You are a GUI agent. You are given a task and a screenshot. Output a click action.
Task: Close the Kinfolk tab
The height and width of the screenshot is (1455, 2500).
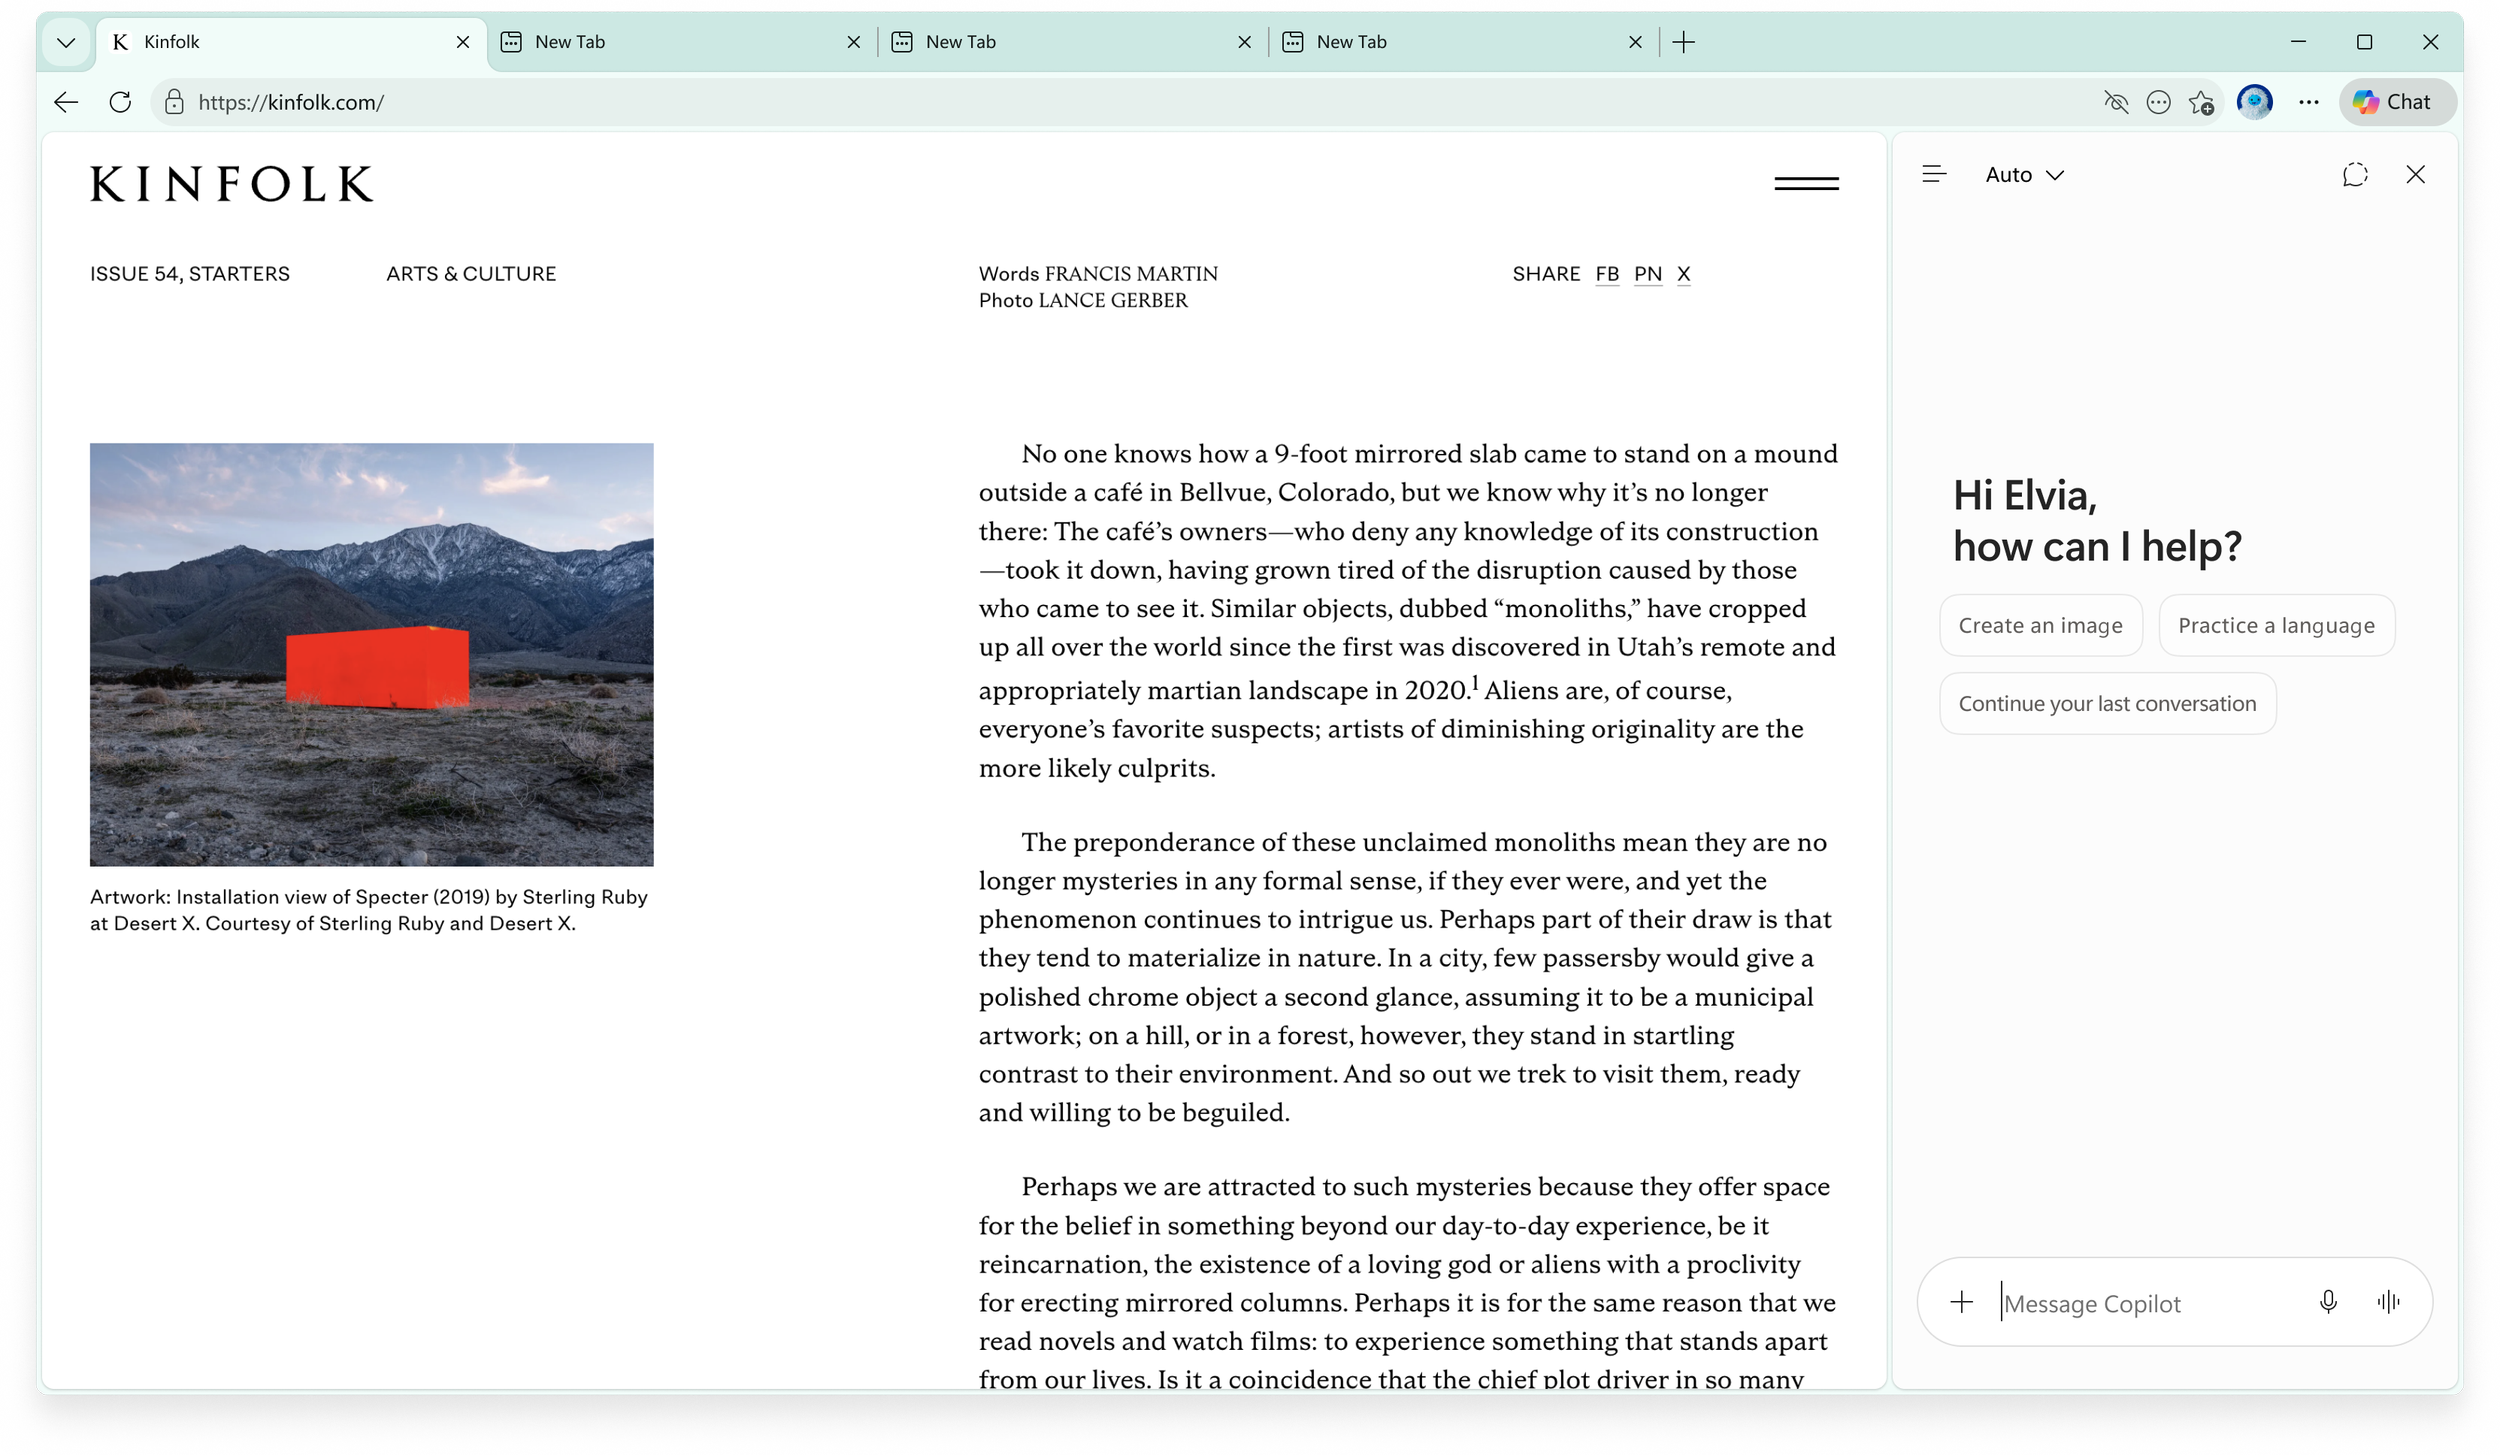point(462,42)
